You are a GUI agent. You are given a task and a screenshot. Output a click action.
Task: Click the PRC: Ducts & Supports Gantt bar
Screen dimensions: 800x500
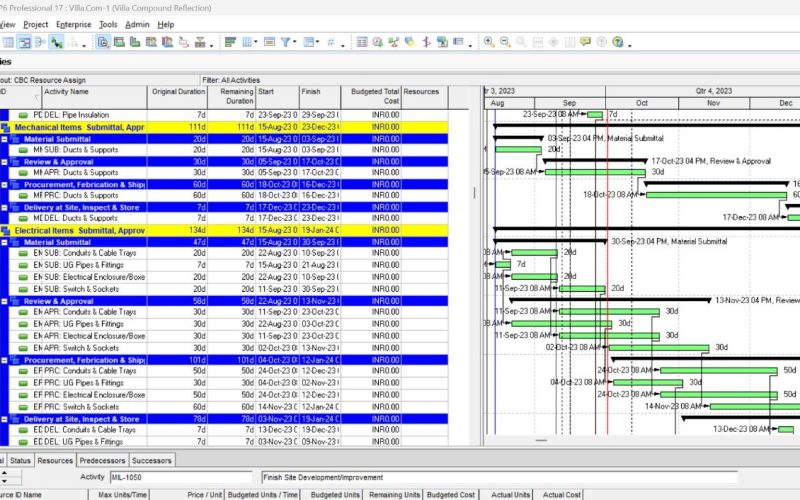(716, 195)
